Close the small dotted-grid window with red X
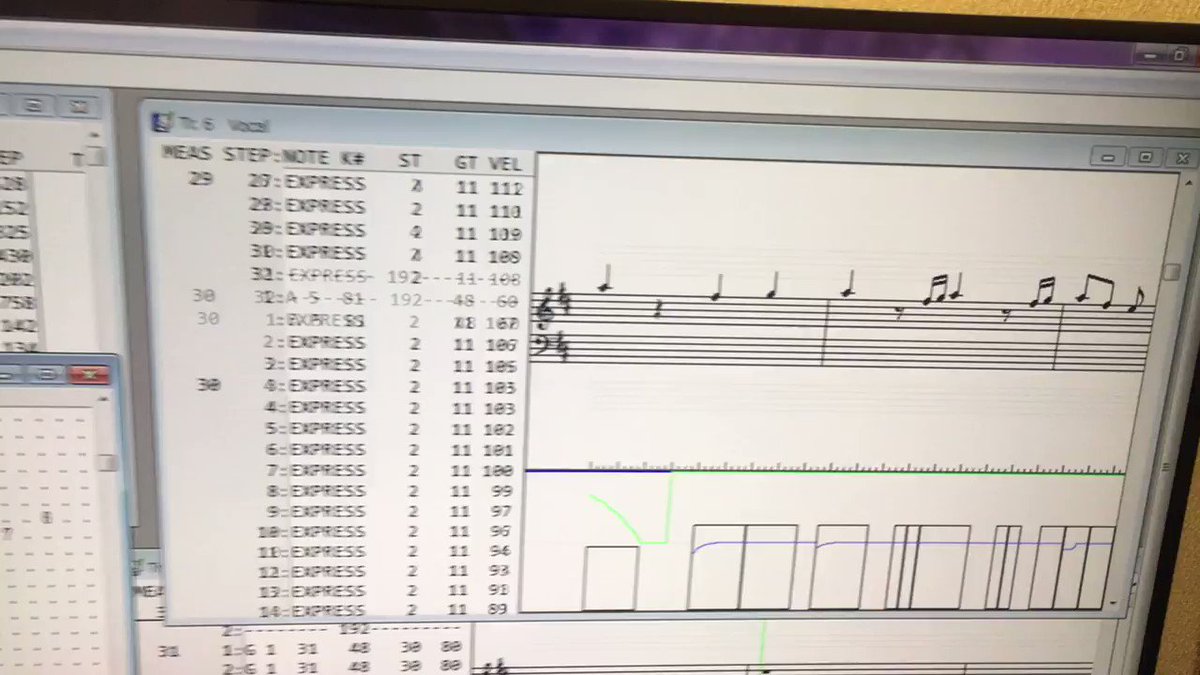 [89, 375]
